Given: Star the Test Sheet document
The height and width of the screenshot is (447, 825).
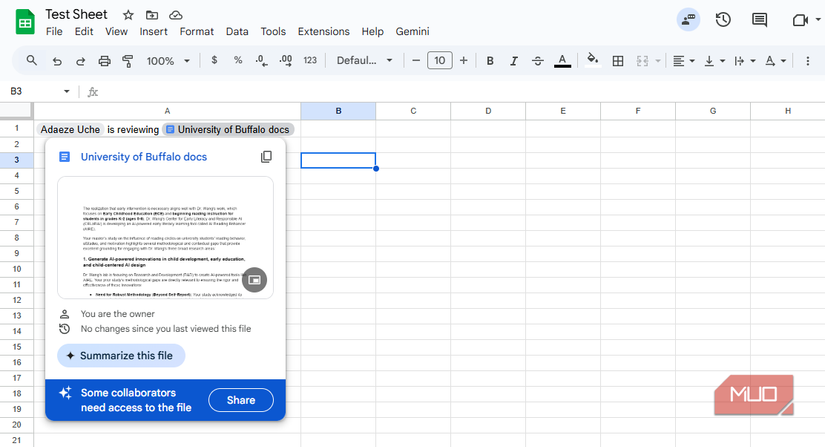Looking at the screenshot, I should (128, 15).
